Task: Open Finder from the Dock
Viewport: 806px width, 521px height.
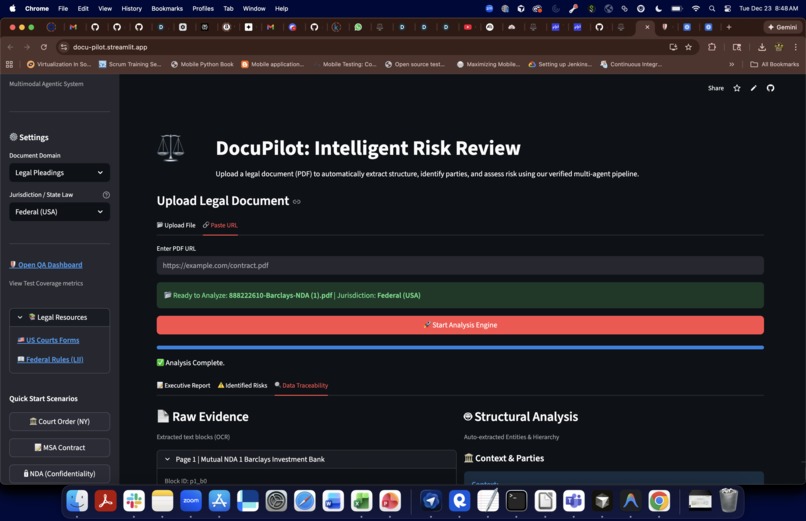Action: pos(77,500)
